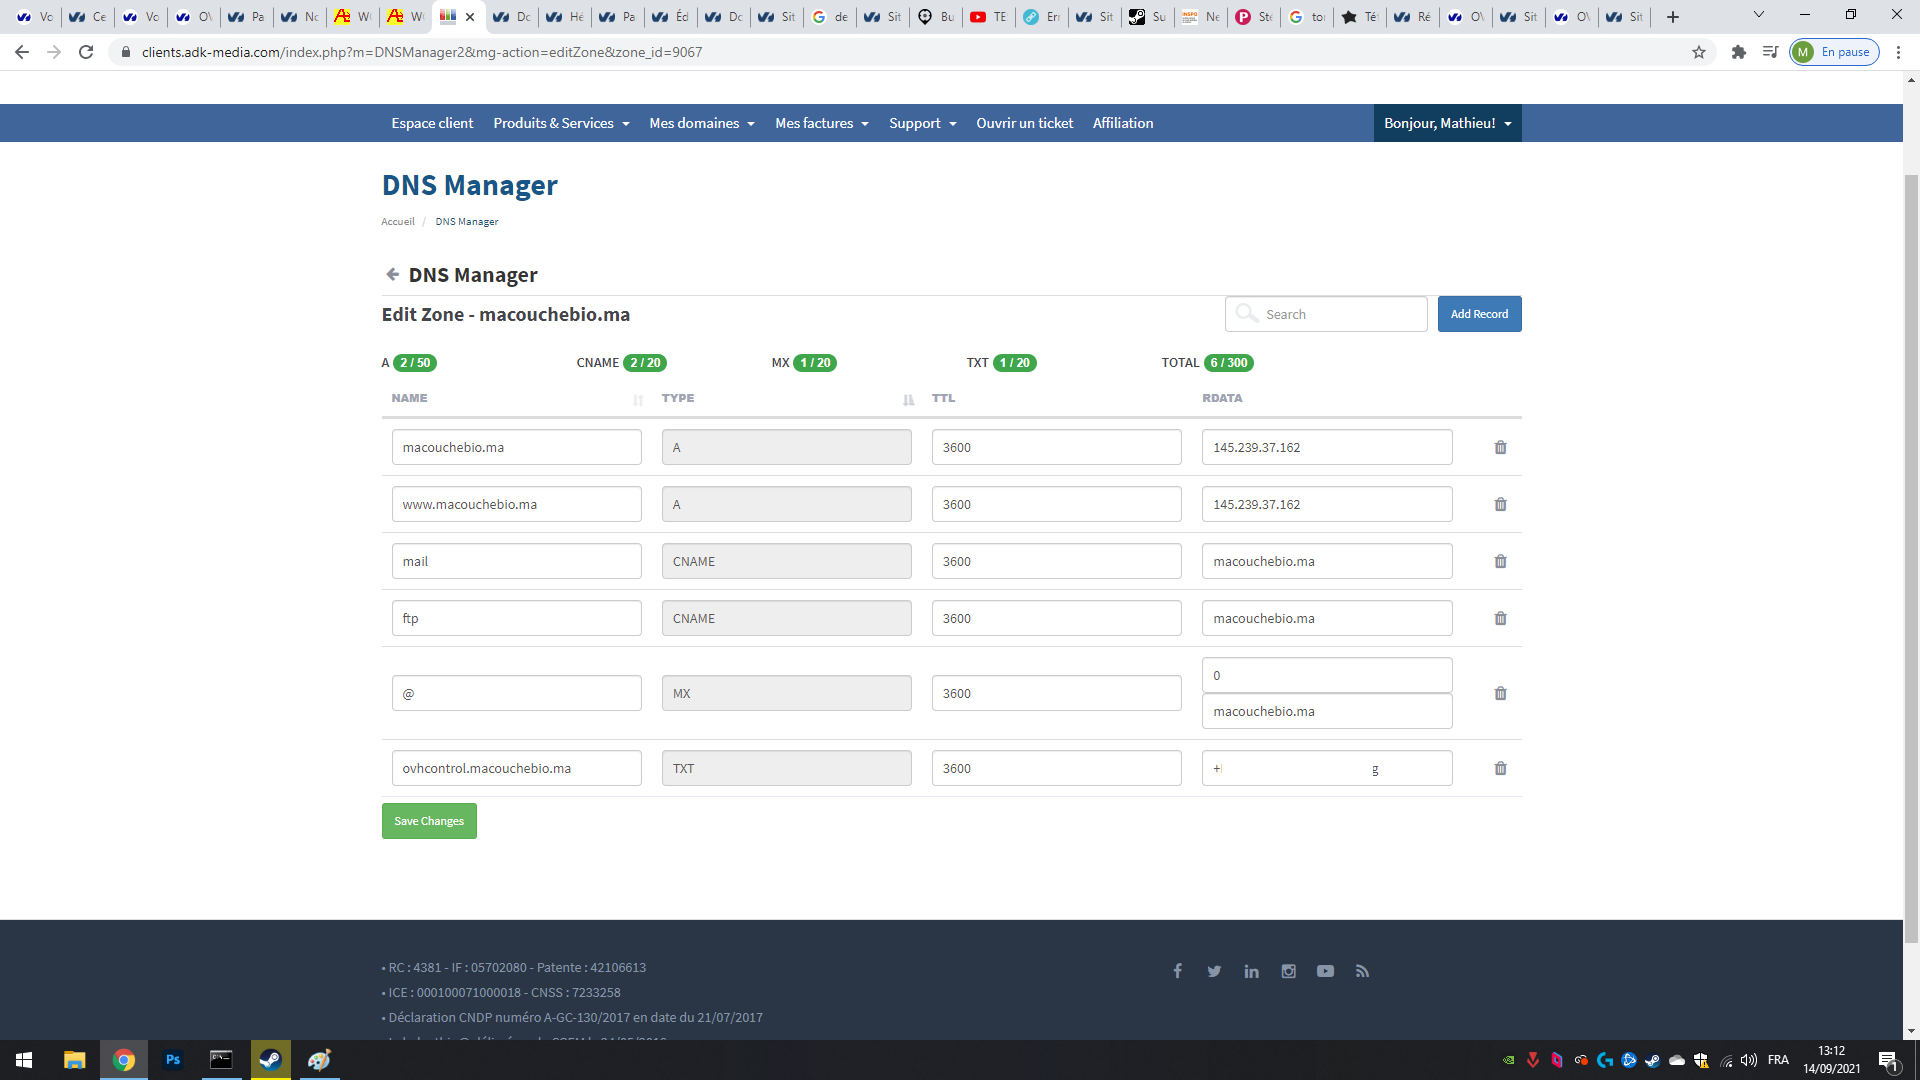Image resolution: width=1920 pixels, height=1080 pixels.
Task: Click into the records Search field
Action: (x=1340, y=314)
